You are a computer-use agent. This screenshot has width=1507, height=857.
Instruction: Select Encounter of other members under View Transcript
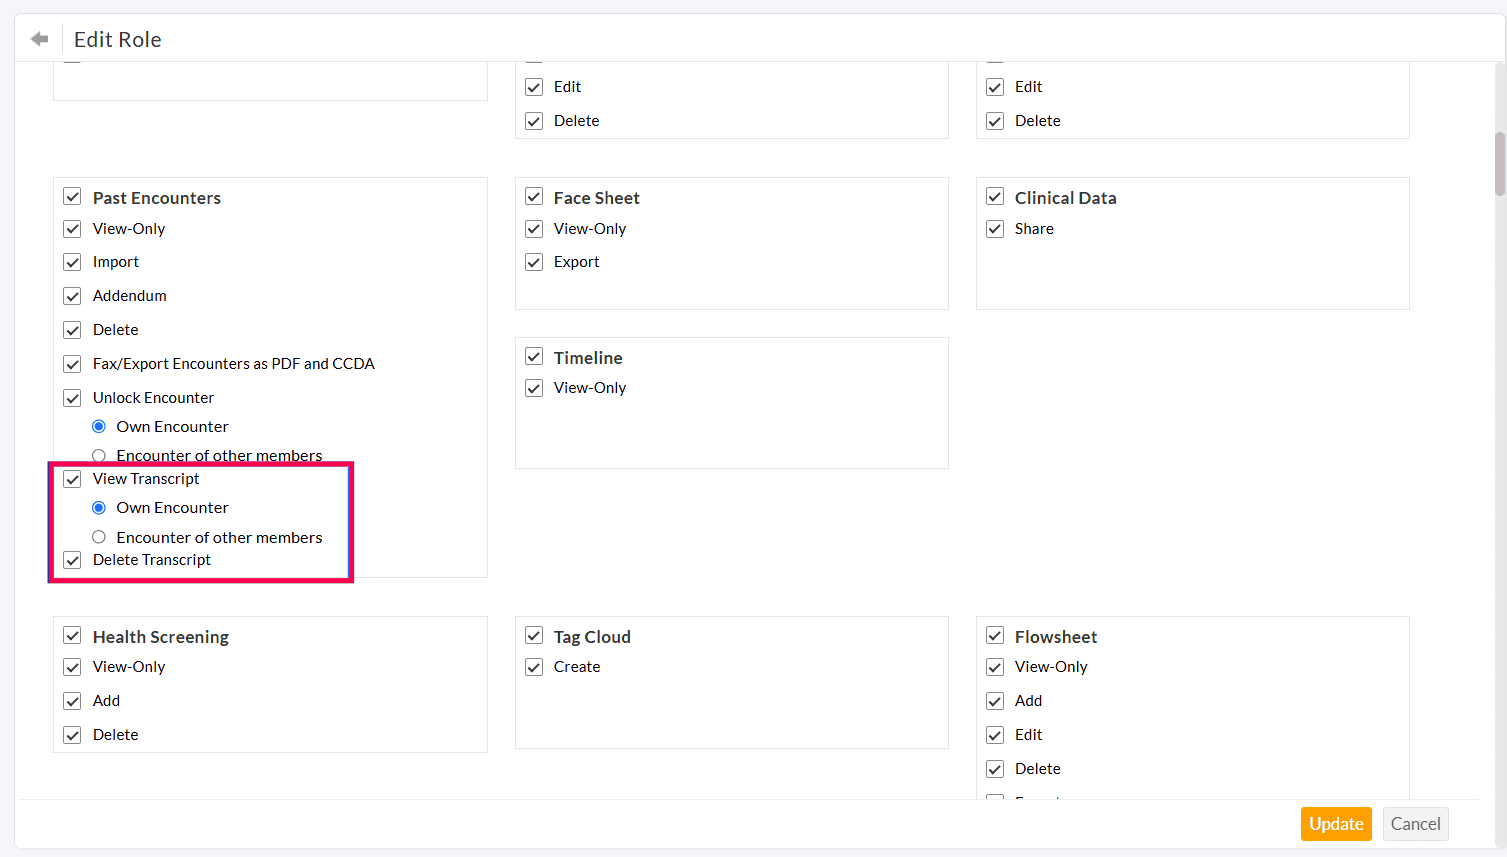(99, 537)
